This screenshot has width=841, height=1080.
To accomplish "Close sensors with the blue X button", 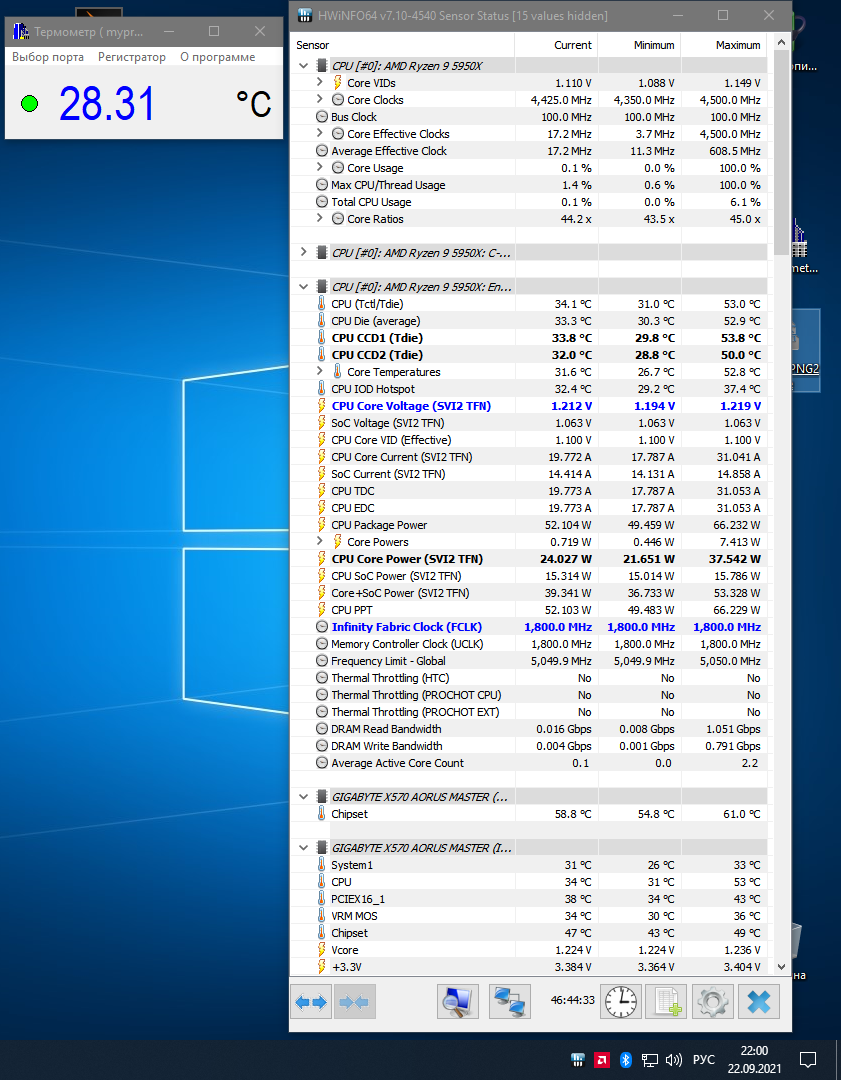I will click(758, 1001).
